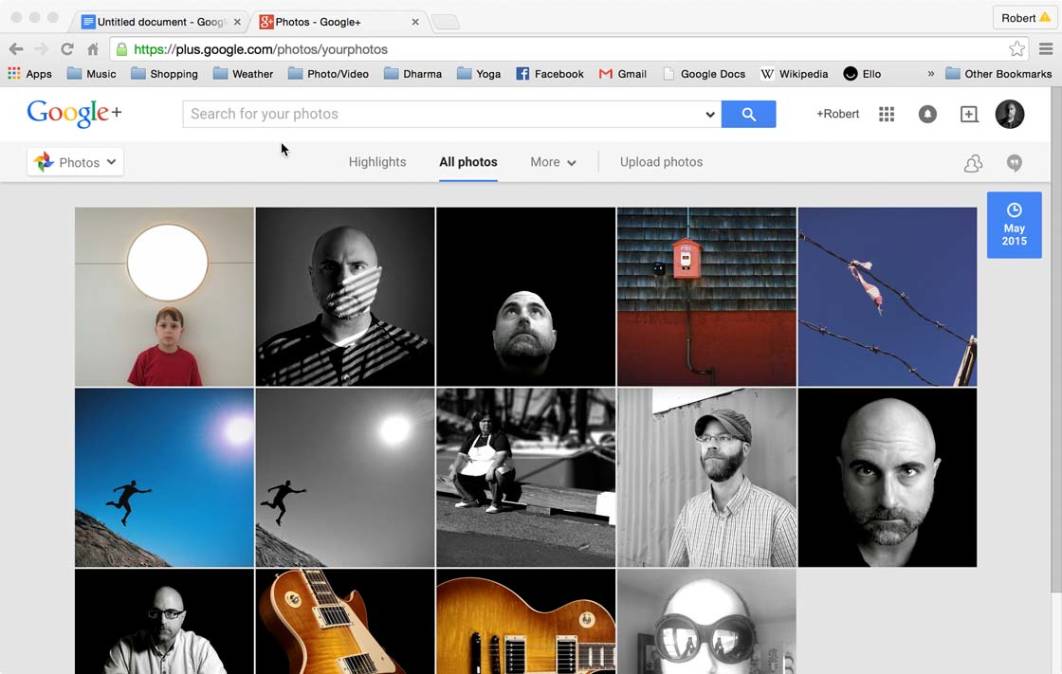This screenshot has height=674, width=1062.
Task: Click the Upload photos link
Action: 661,162
